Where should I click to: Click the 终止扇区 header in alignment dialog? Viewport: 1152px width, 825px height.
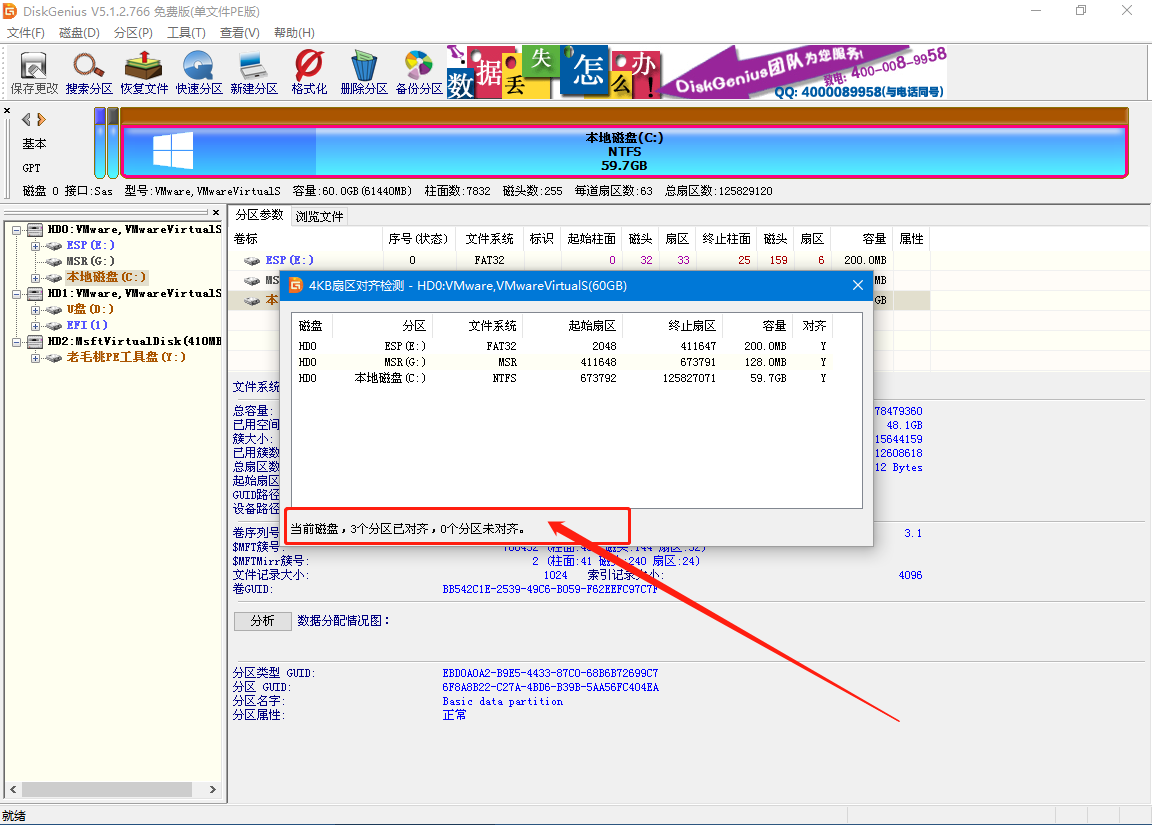672,325
